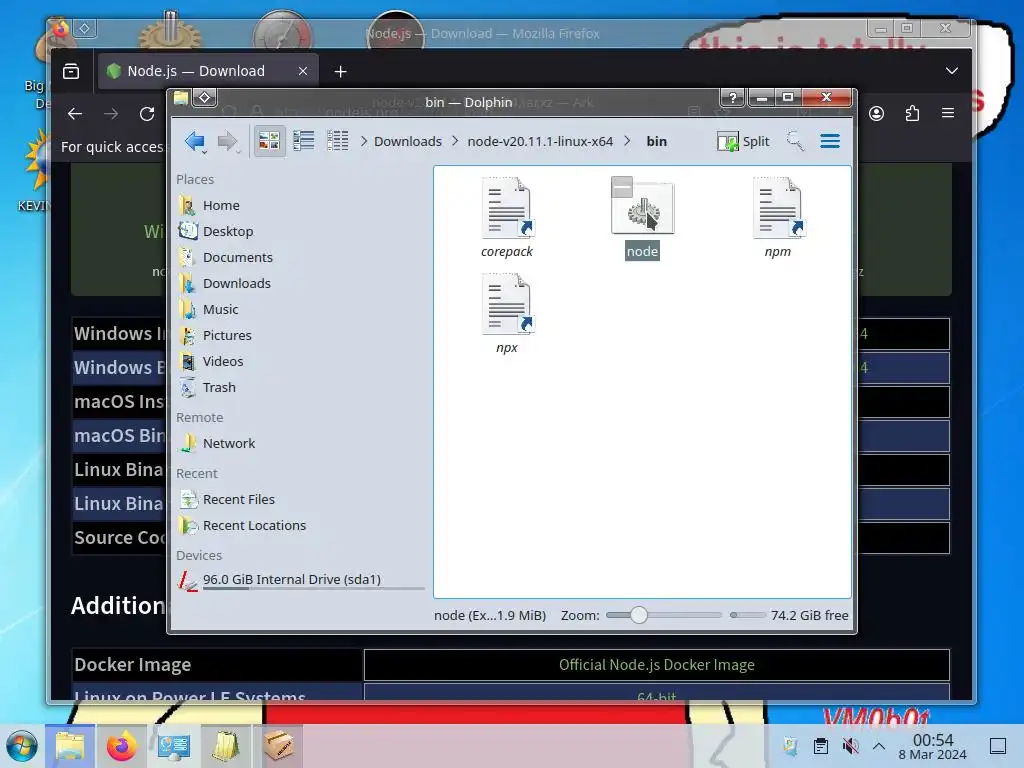
Task: Open Official Node.js Docker Image link
Action: [656, 665]
